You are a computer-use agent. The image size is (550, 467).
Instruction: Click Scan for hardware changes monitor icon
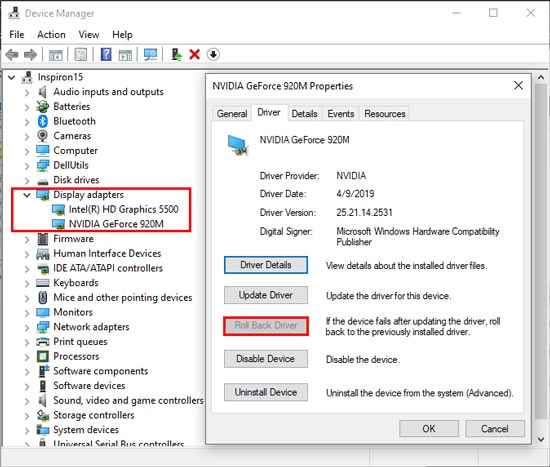151,55
